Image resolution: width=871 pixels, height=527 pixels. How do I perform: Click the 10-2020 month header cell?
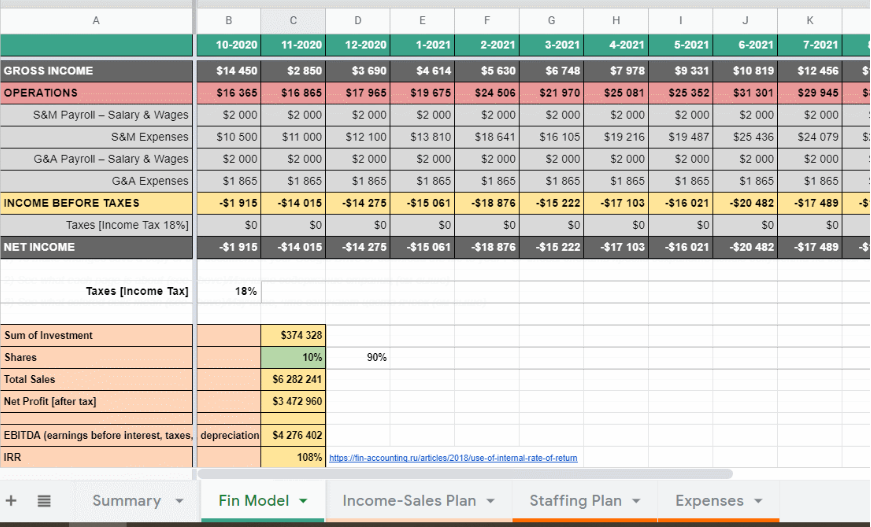pyautogui.click(x=229, y=45)
